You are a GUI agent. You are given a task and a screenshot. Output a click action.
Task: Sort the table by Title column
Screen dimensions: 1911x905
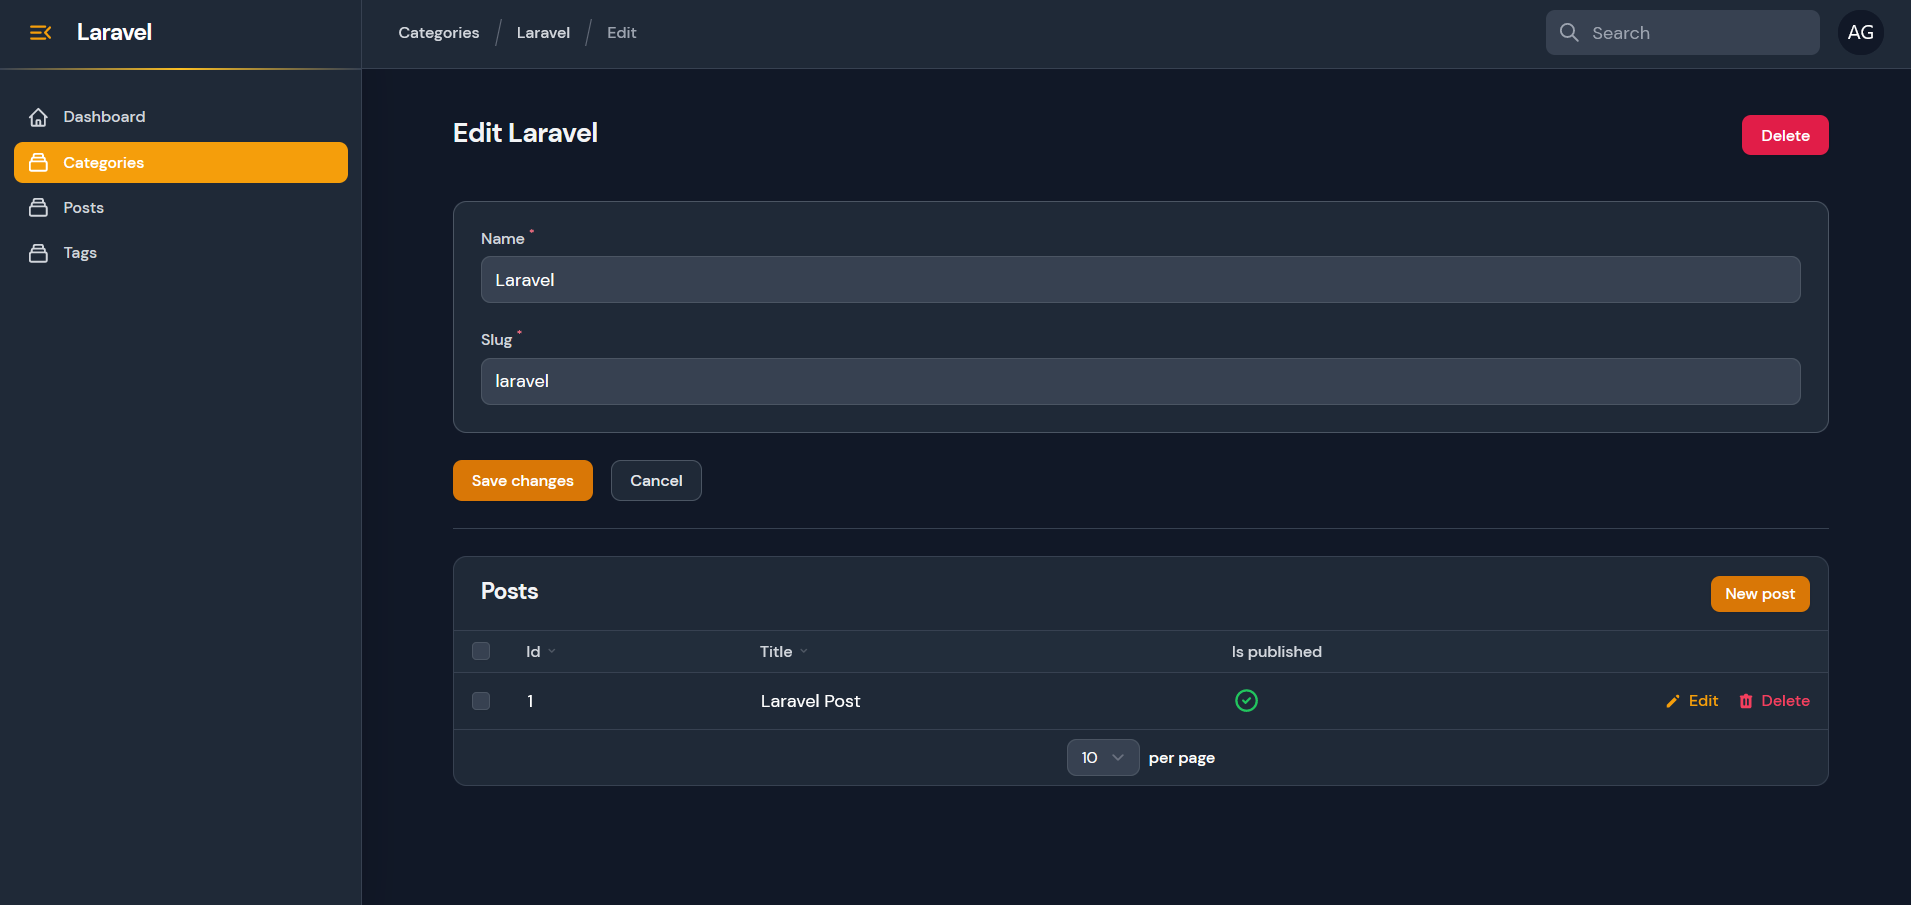[x=783, y=652]
